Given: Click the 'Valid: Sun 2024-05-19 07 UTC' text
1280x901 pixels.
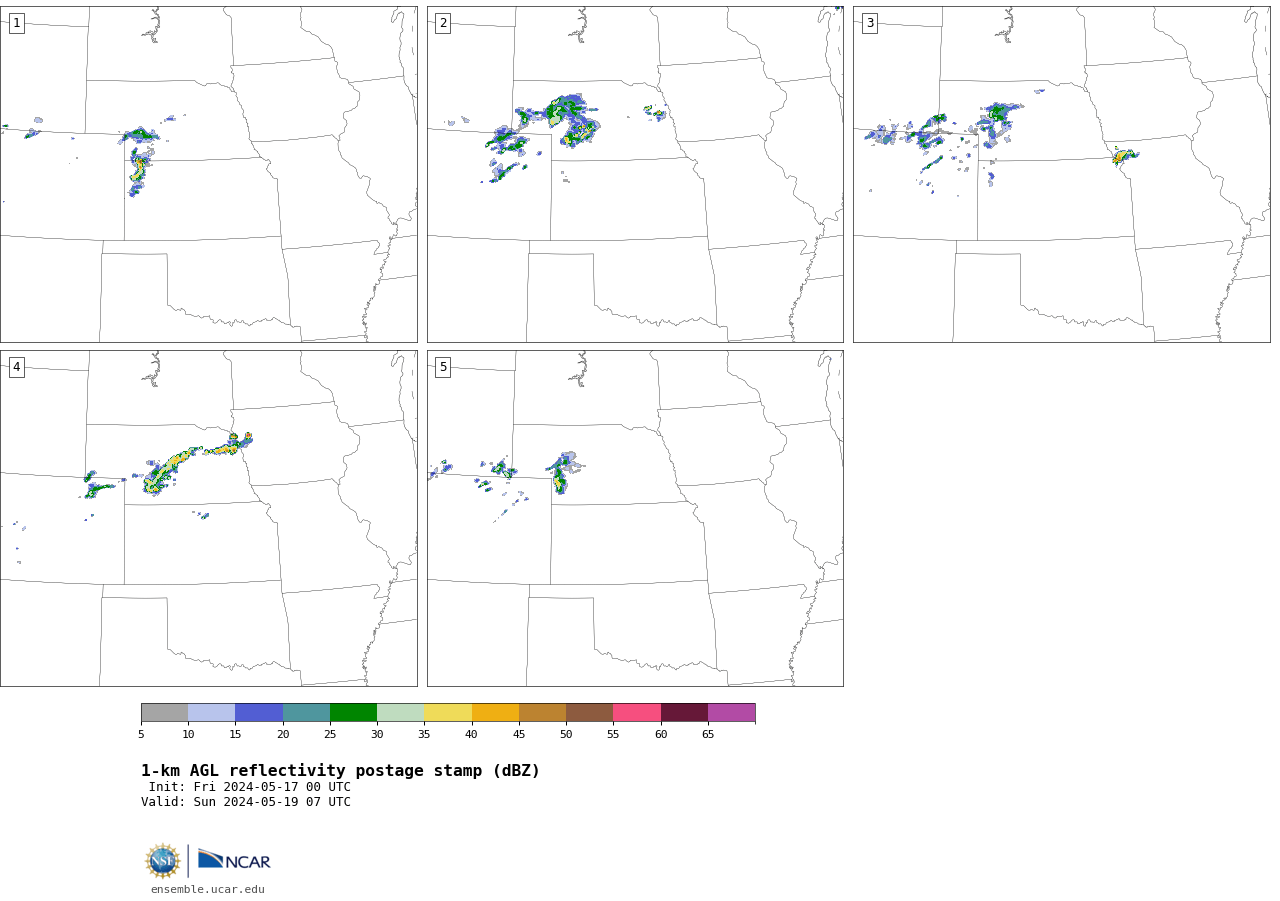Looking at the screenshot, I should pyautogui.click(x=246, y=802).
